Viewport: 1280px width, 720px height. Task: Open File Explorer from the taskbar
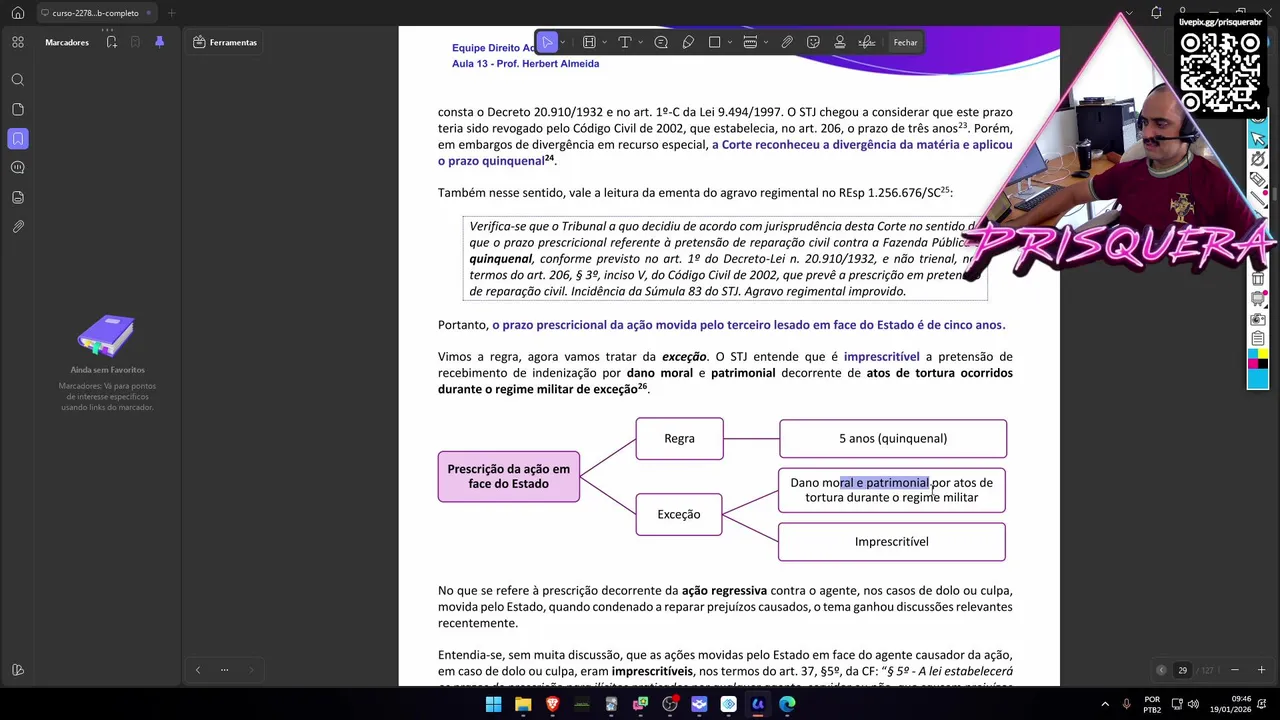coord(523,704)
